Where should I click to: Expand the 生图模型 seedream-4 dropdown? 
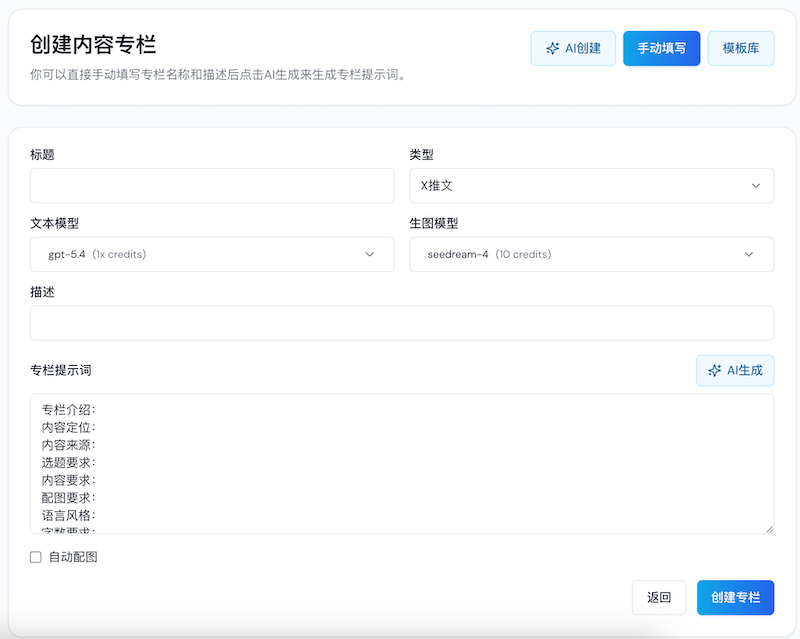[x=591, y=254]
